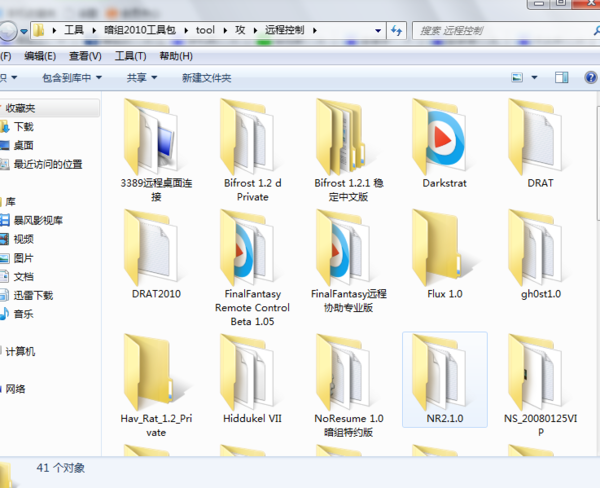This screenshot has width=600, height=488.
Task: Click the 新建文件夹 button
Action: click(207, 78)
